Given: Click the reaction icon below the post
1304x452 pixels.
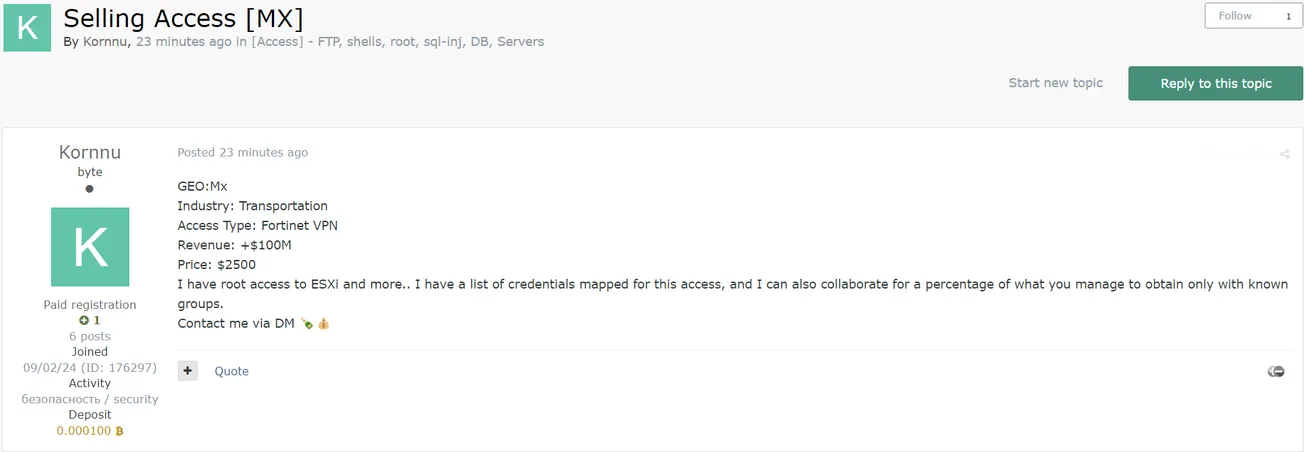Looking at the screenshot, I should tap(1276, 371).
